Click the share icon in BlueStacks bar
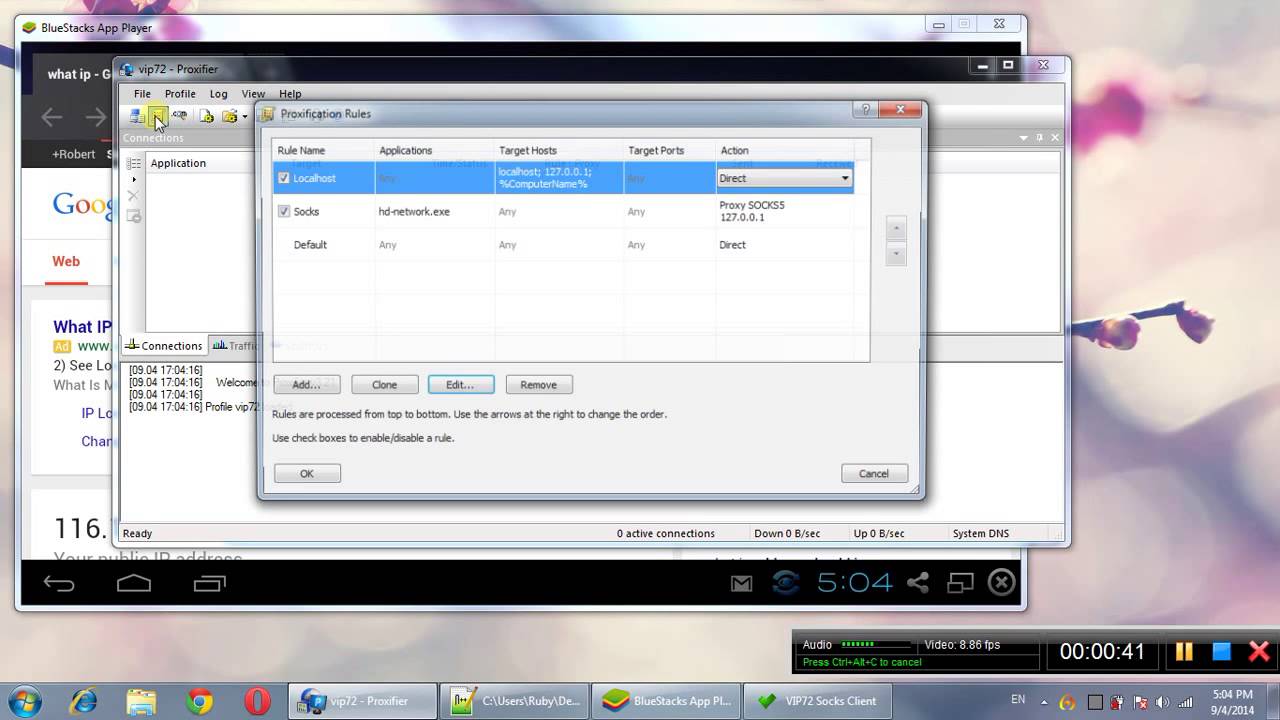 pyautogui.click(x=917, y=583)
